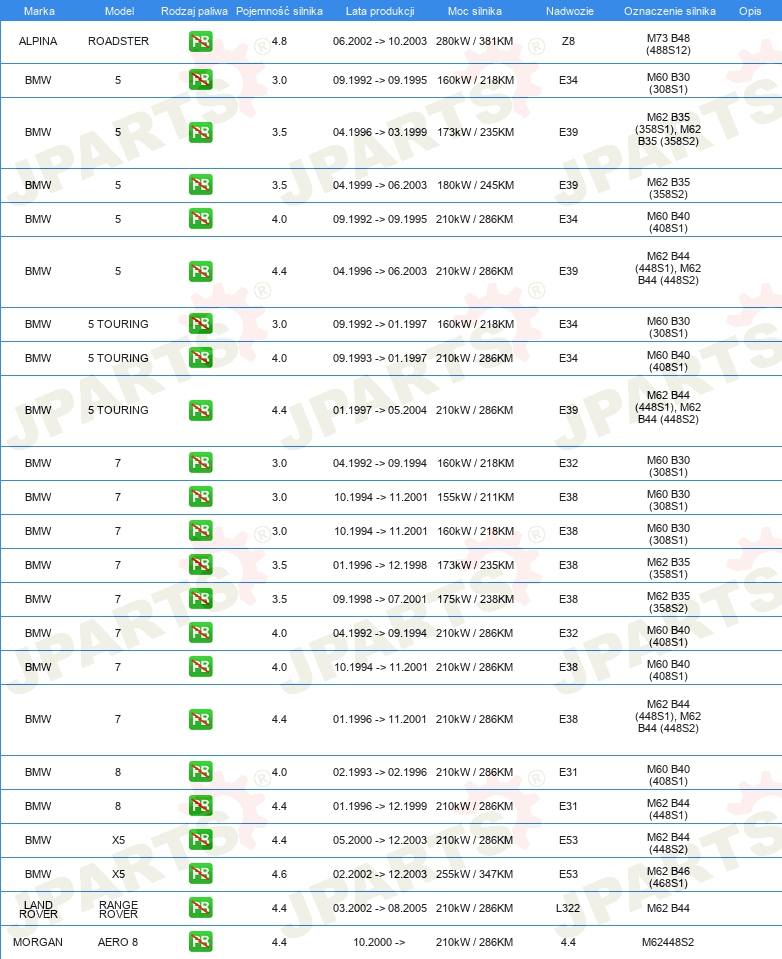This screenshot has height=959, width=782.
Task: Click the fuel icon for the BMW X5 4.6 row
Action: [x=201, y=874]
